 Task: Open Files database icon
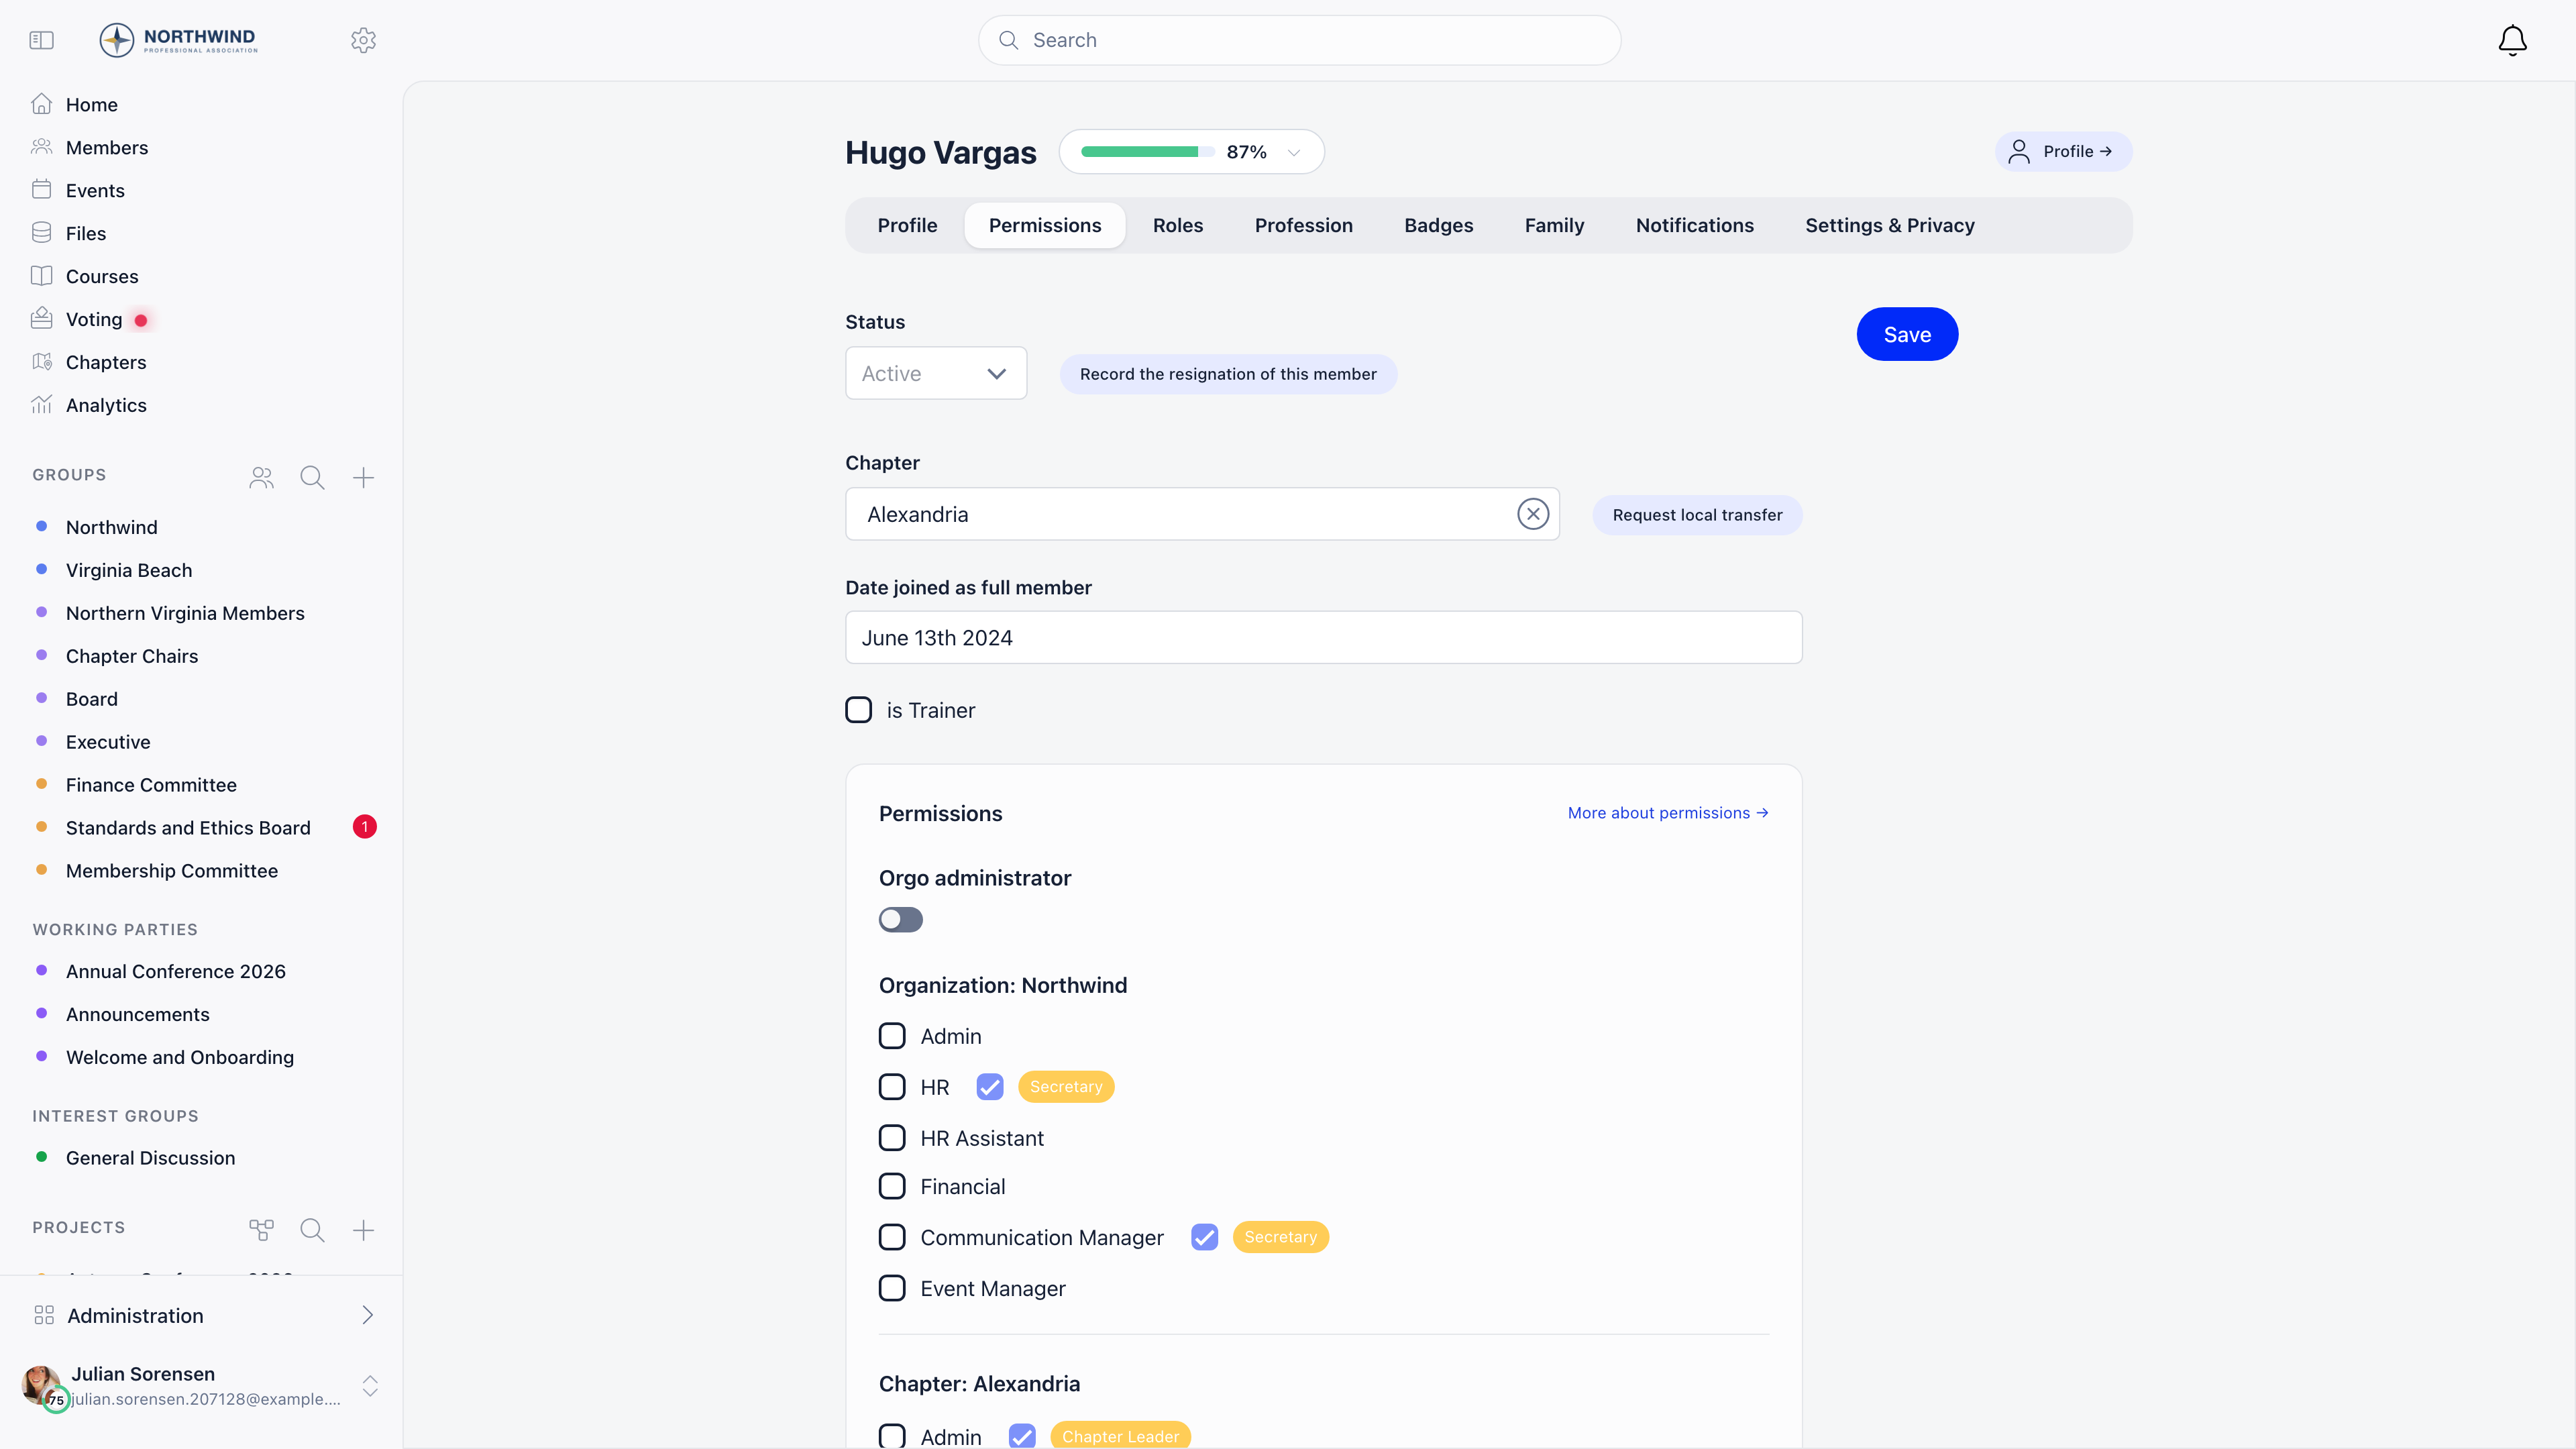[x=41, y=233]
